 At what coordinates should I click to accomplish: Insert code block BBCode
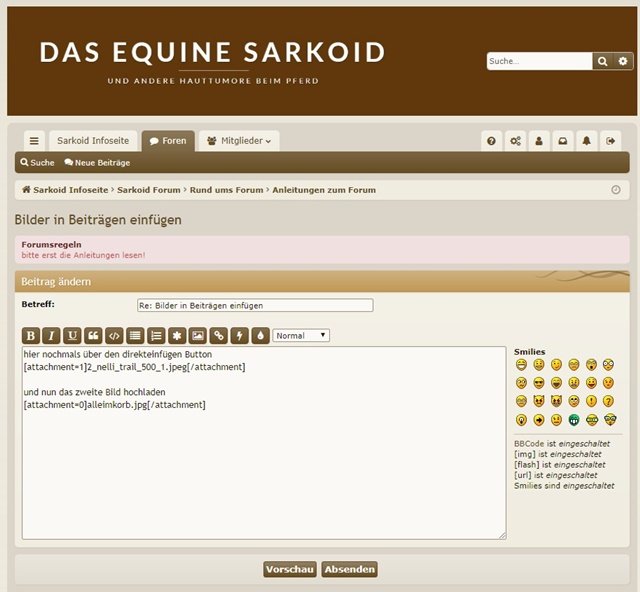(x=114, y=336)
